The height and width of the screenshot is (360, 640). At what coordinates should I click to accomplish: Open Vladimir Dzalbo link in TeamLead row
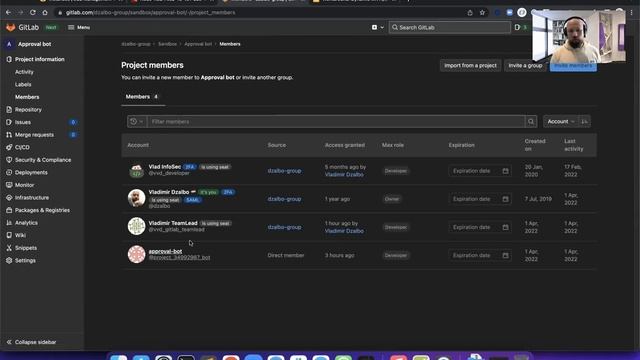344,231
